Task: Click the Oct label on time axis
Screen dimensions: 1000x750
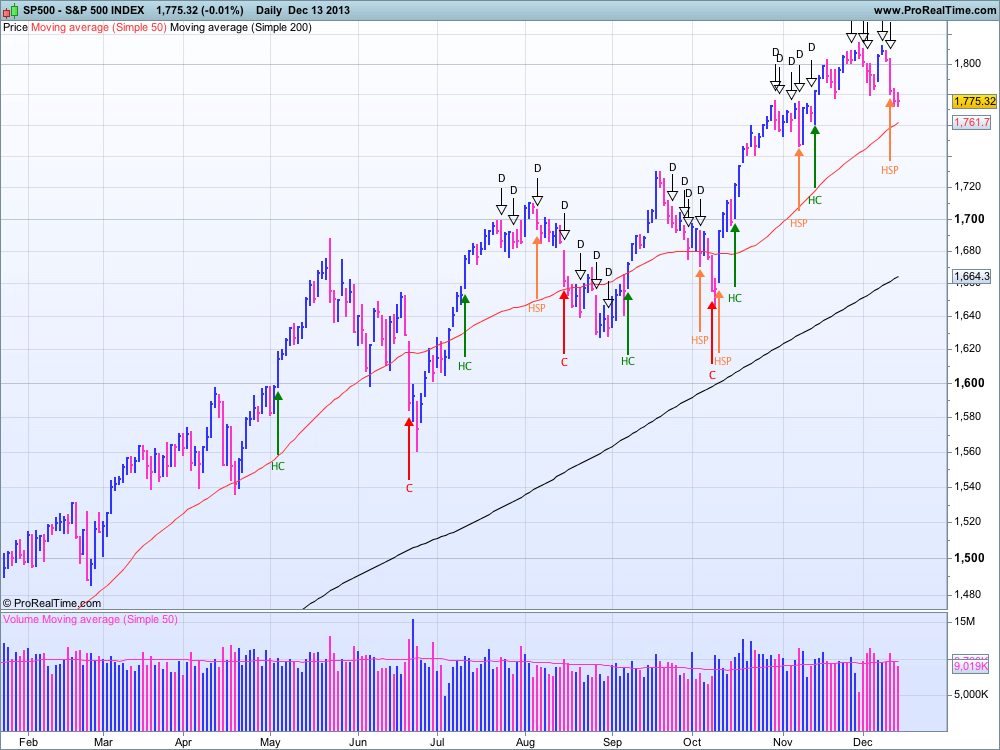Action: point(692,742)
